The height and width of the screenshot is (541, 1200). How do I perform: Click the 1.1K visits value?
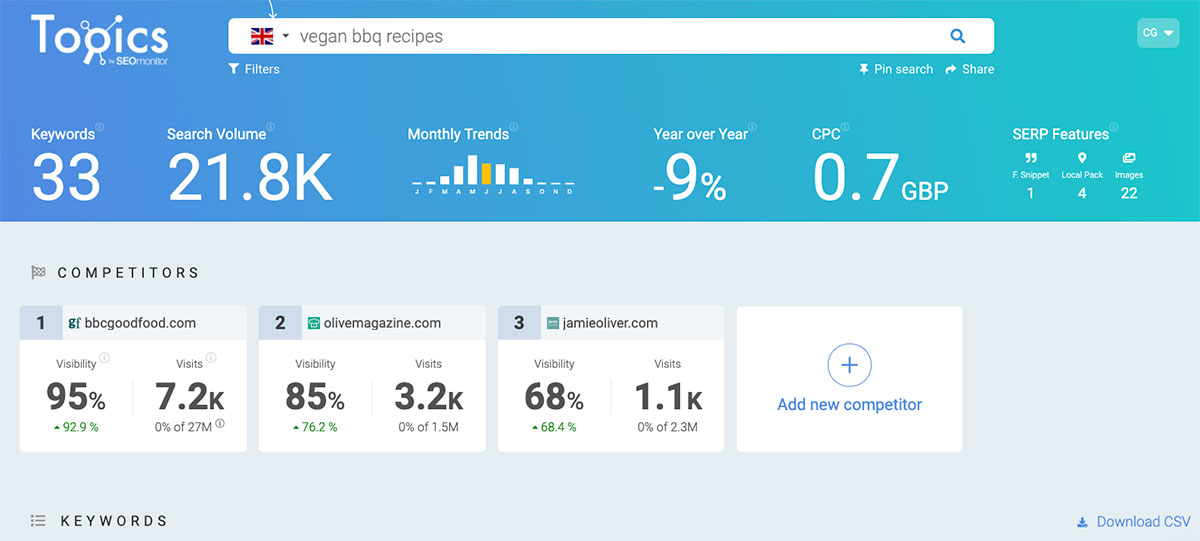pos(668,397)
